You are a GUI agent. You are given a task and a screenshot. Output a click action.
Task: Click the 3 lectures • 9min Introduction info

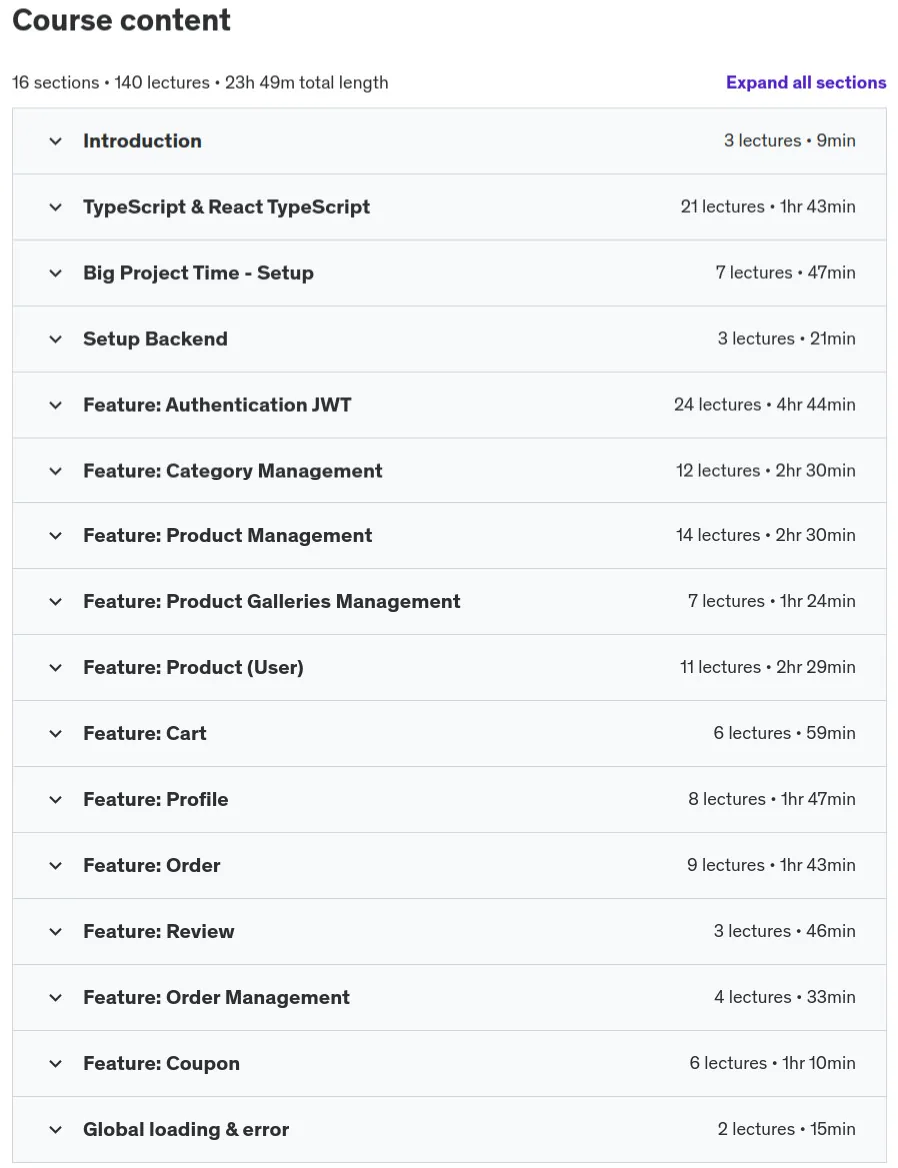tap(789, 141)
